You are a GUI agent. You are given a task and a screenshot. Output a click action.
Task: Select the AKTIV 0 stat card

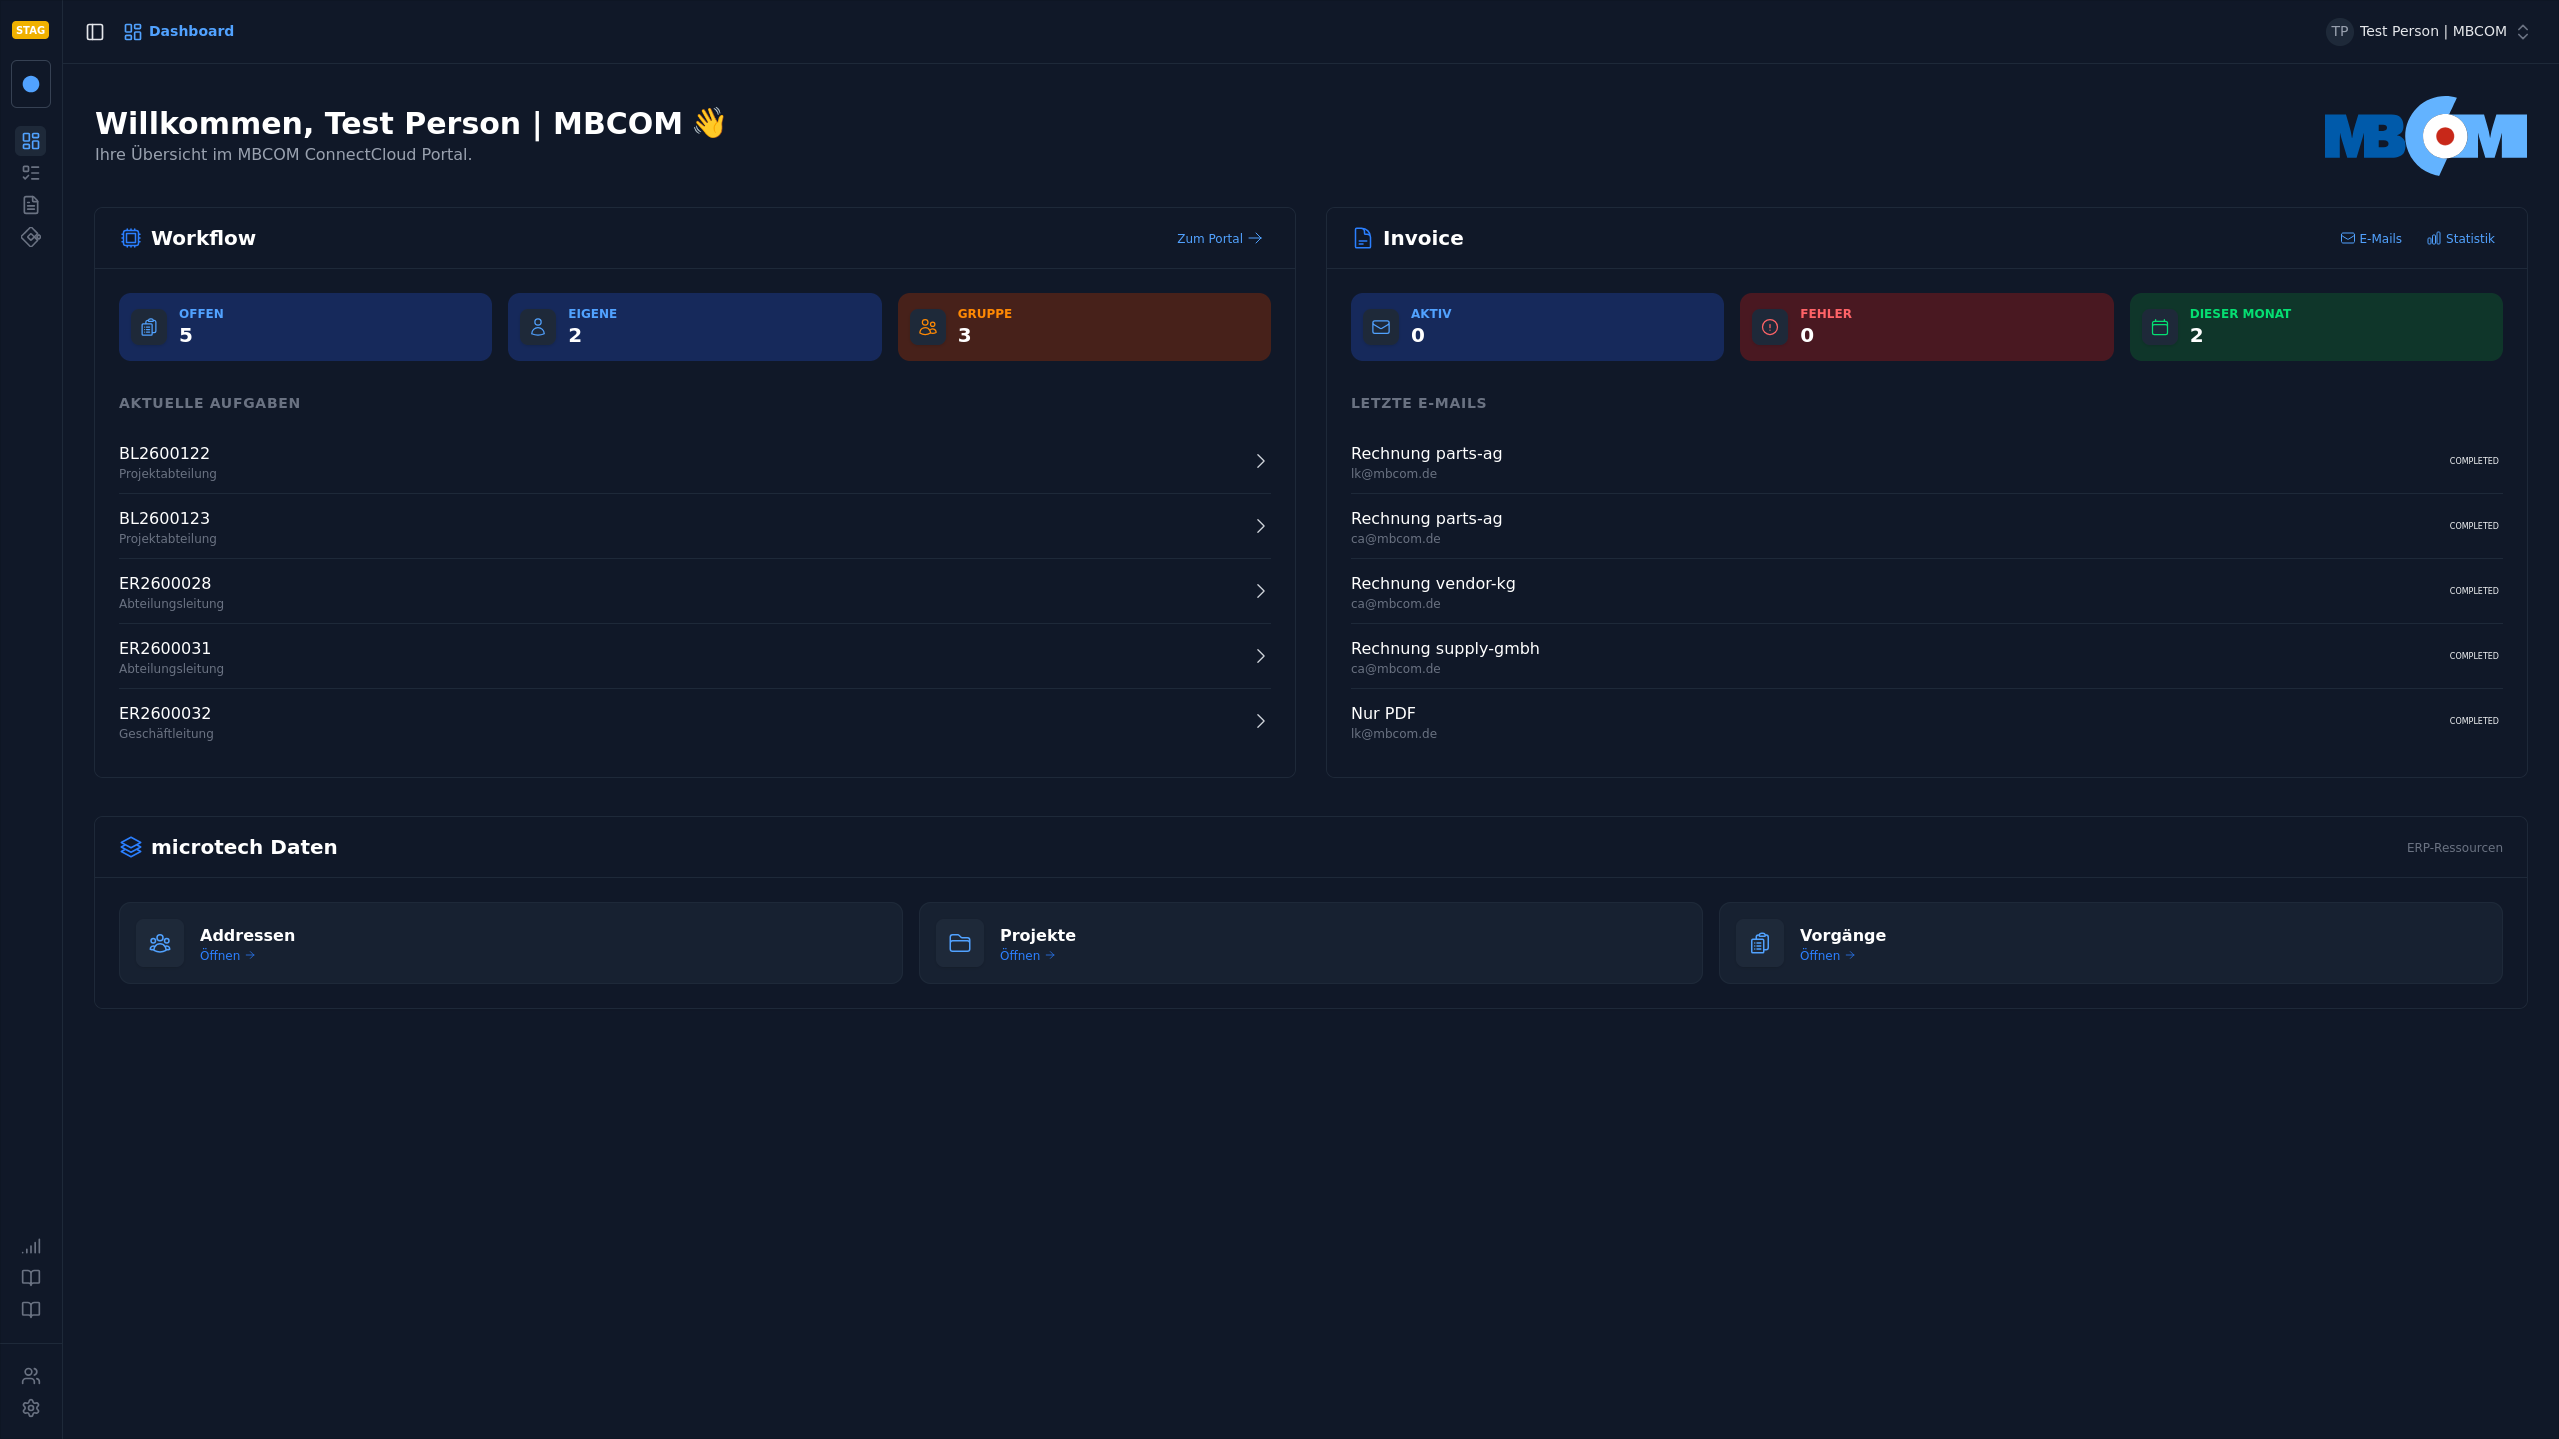(x=1537, y=327)
